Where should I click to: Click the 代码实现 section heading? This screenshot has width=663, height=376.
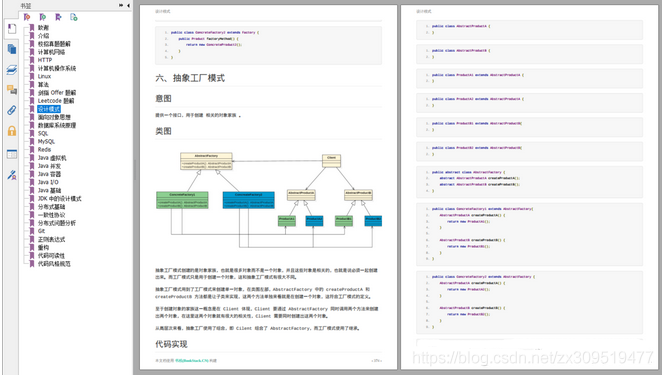click(x=171, y=344)
